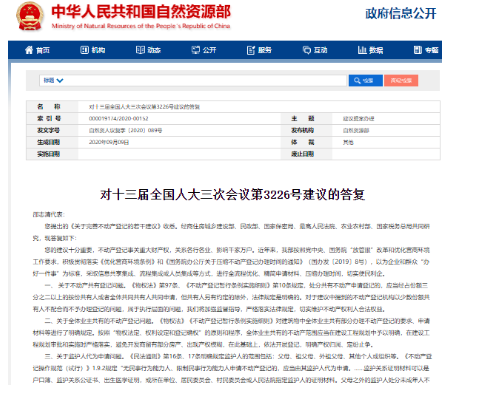Click the house icon for 首页
Viewport: 491px width, 395px height.
pyautogui.click(x=29, y=50)
